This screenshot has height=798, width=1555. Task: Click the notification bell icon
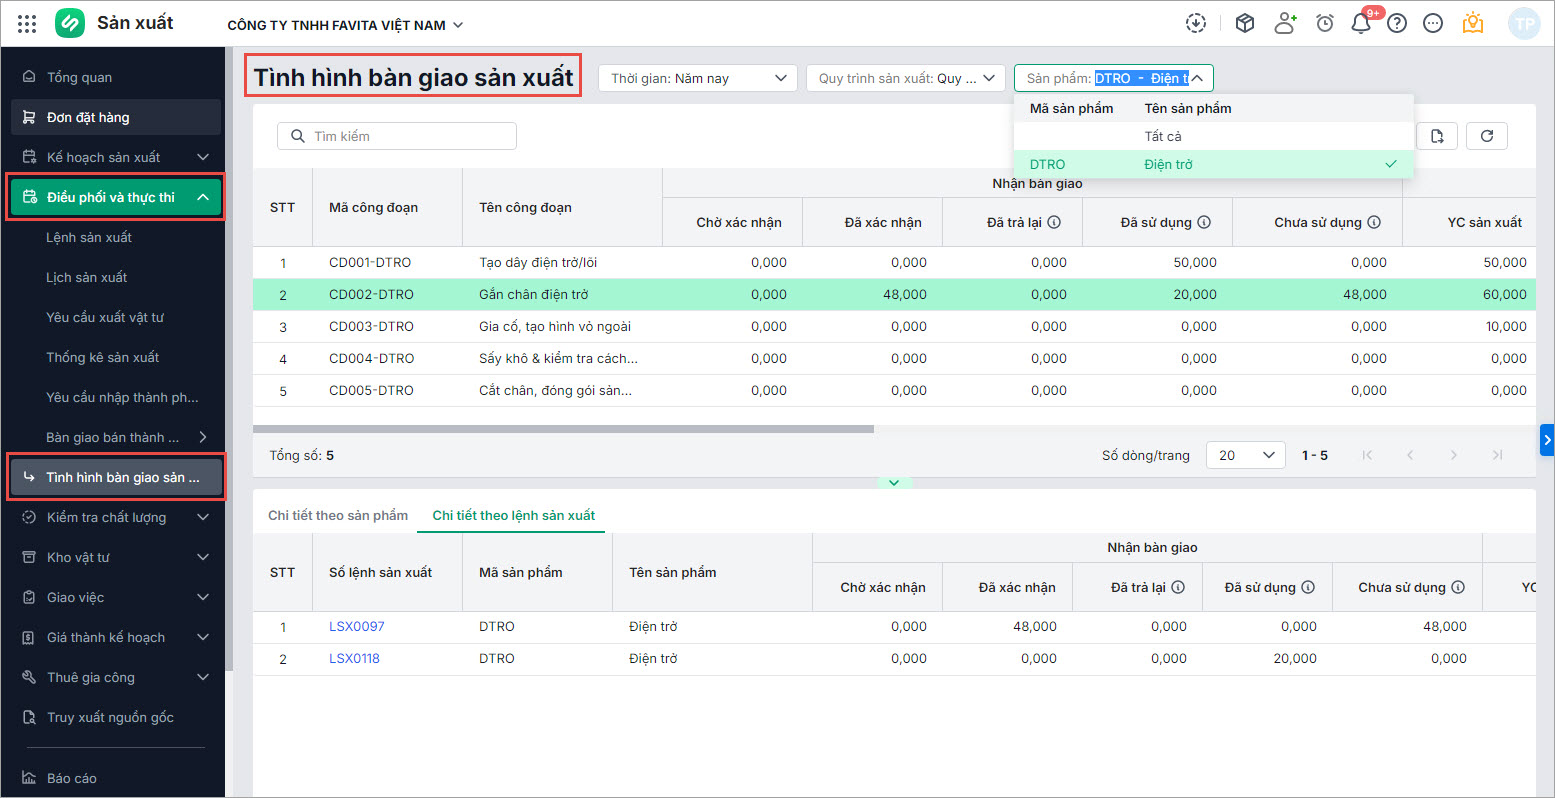point(1360,24)
